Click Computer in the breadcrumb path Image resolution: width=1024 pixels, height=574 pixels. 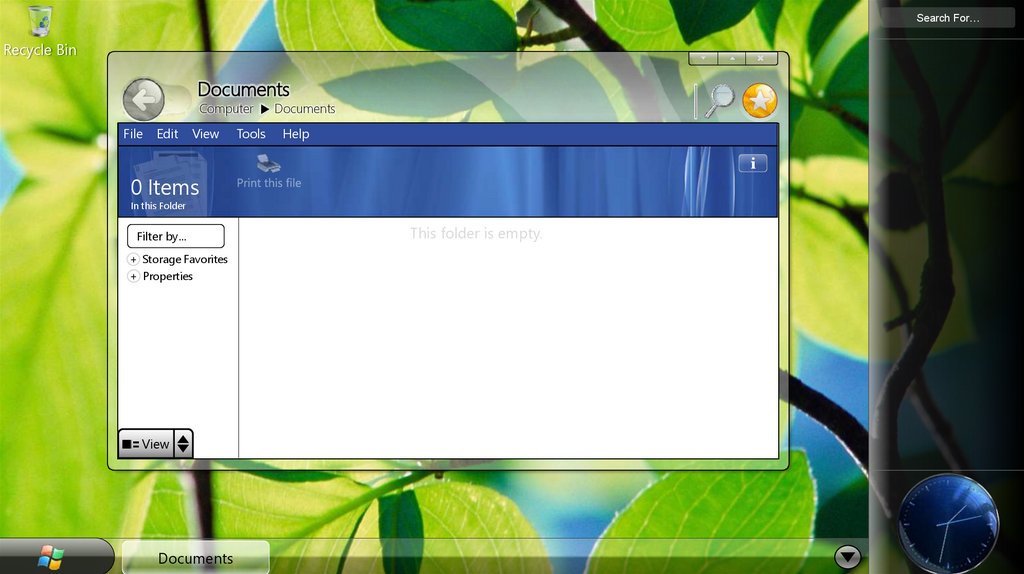click(226, 109)
